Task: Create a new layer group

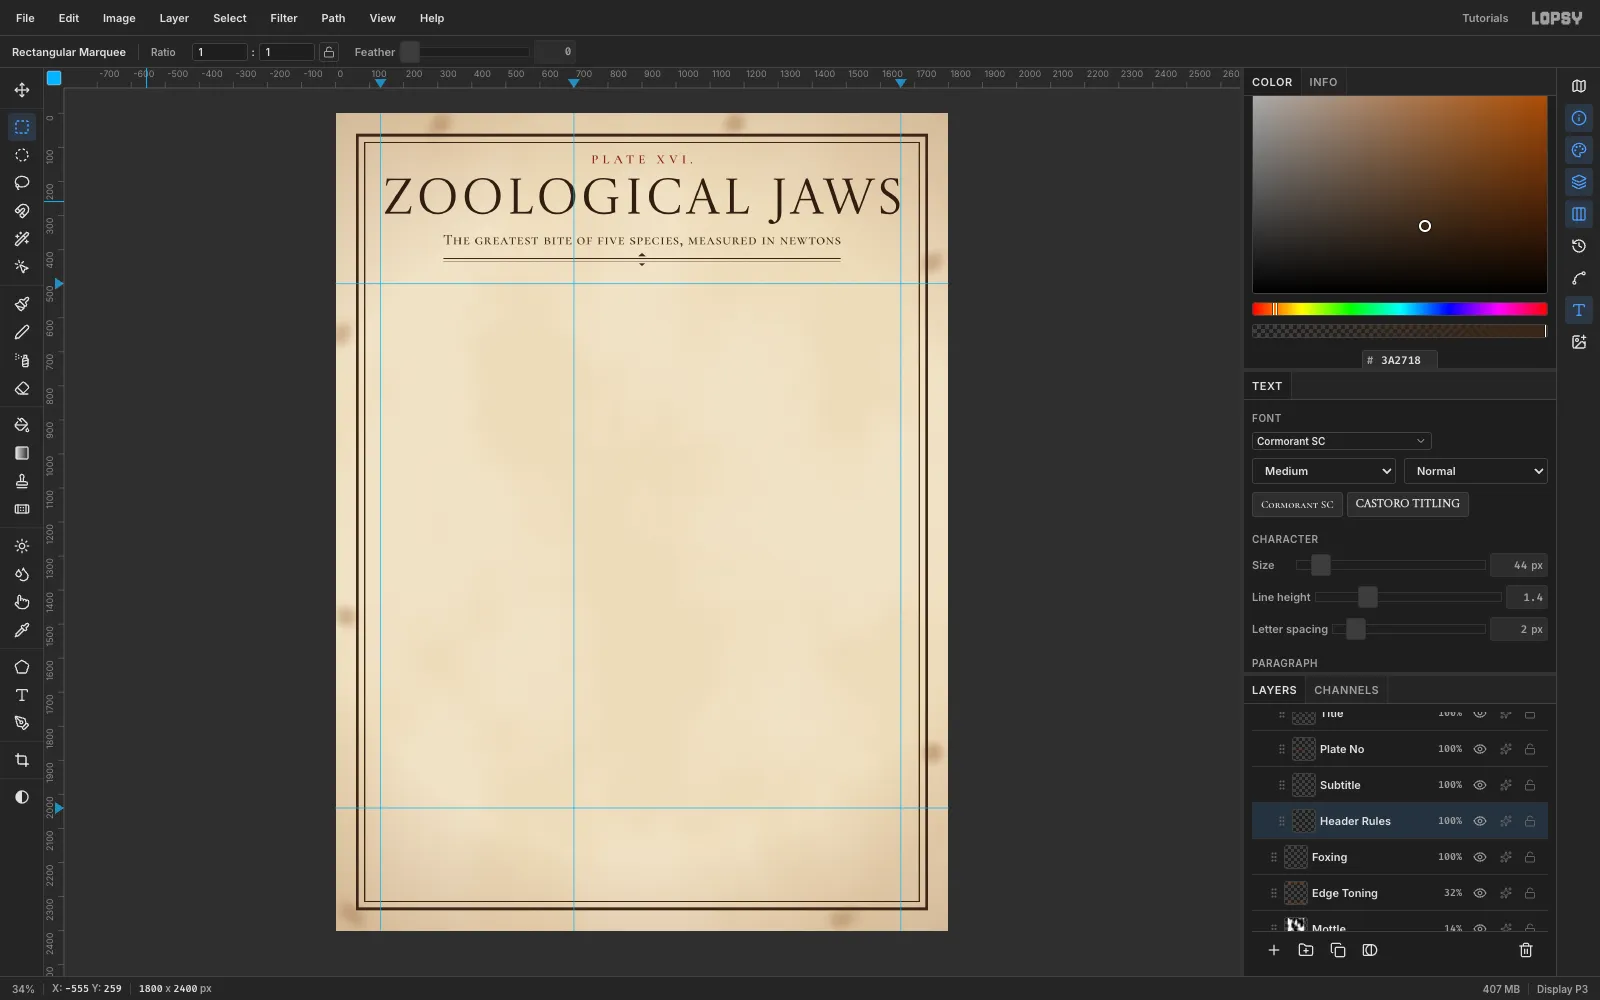Action: (x=1306, y=950)
